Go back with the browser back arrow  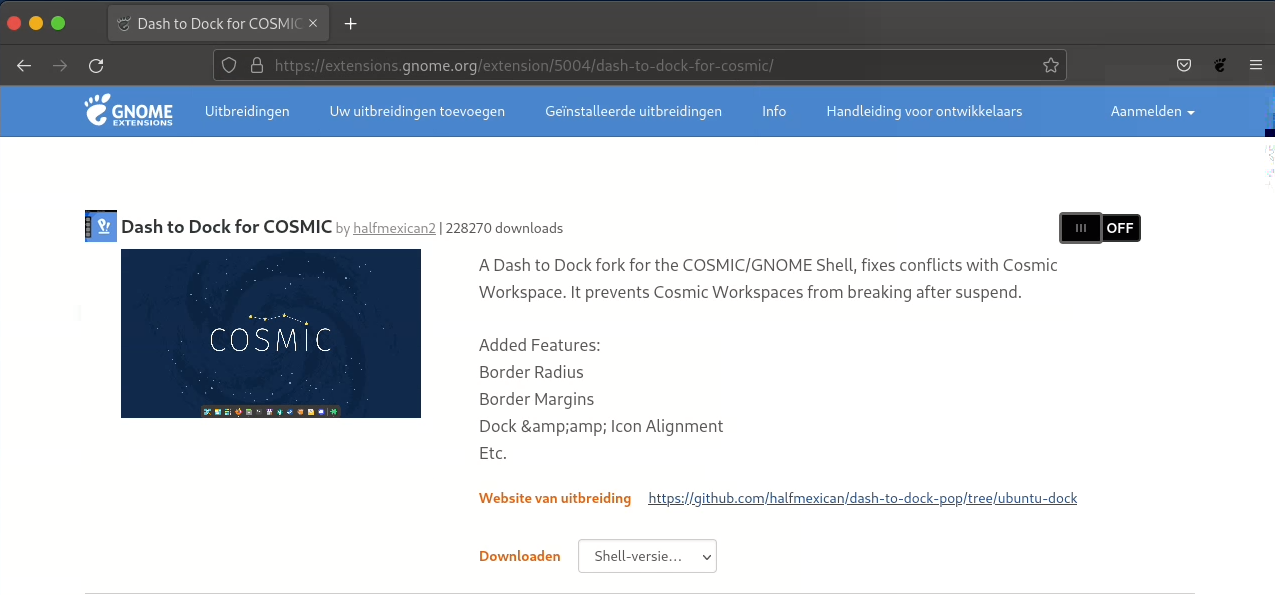click(x=24, y=65)
